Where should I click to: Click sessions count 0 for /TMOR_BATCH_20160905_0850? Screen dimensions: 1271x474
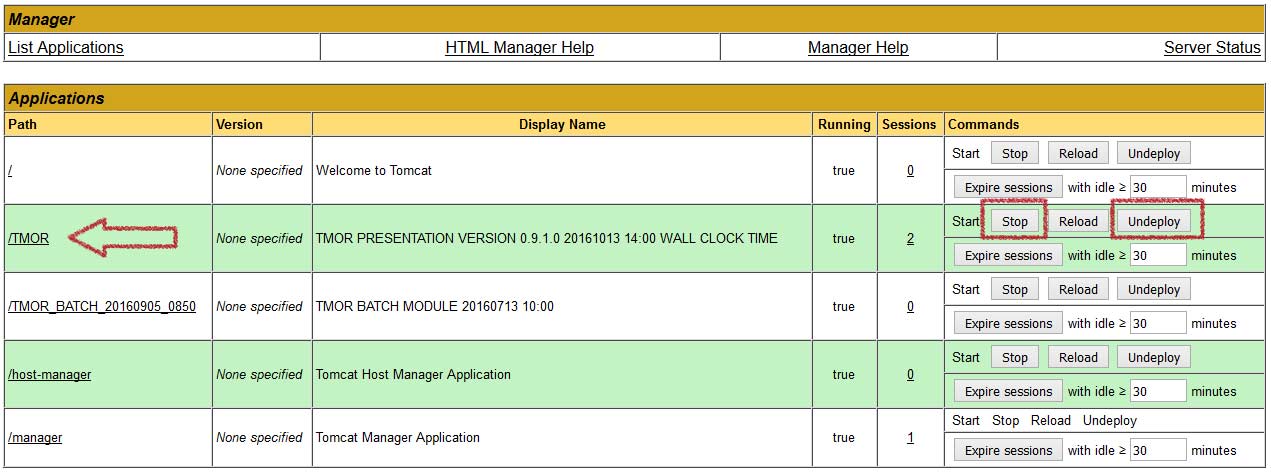tap(910, 306)
